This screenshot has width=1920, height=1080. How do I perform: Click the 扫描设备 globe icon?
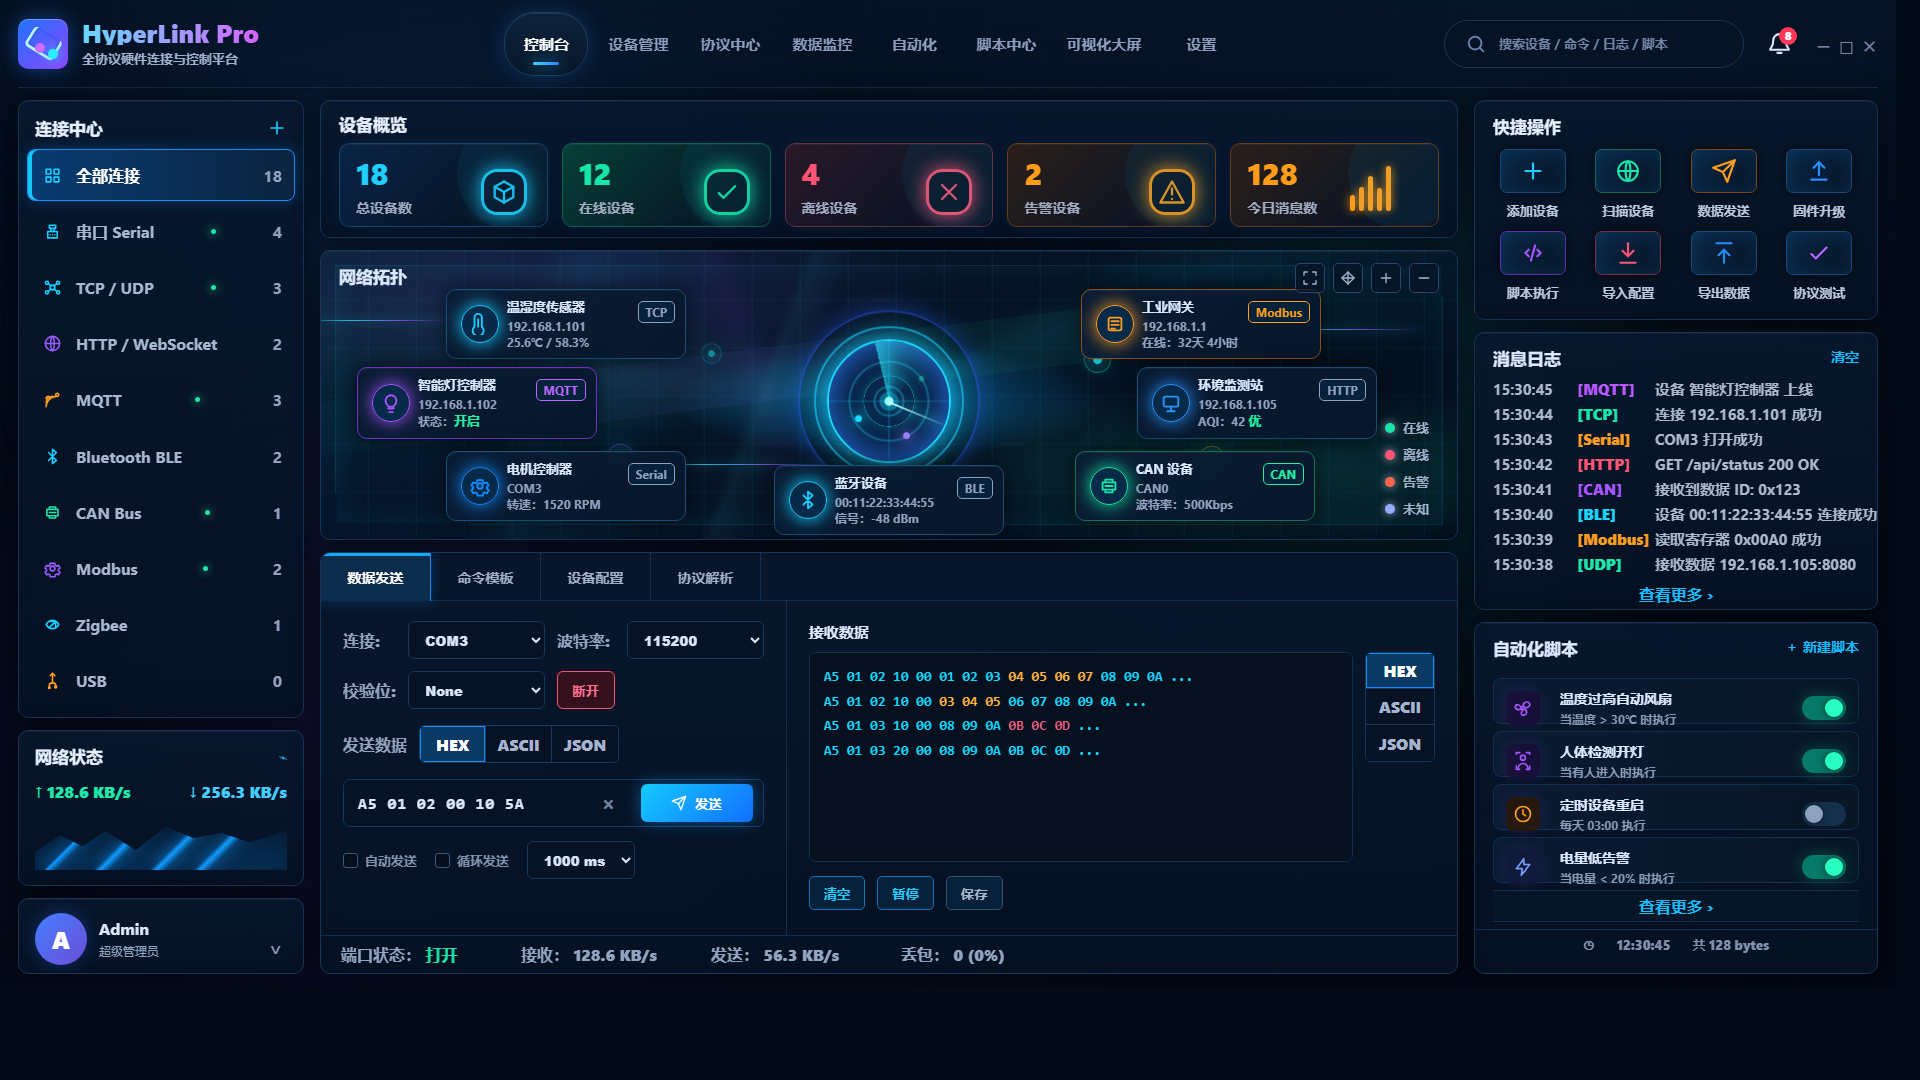[x=1628, y=171]
